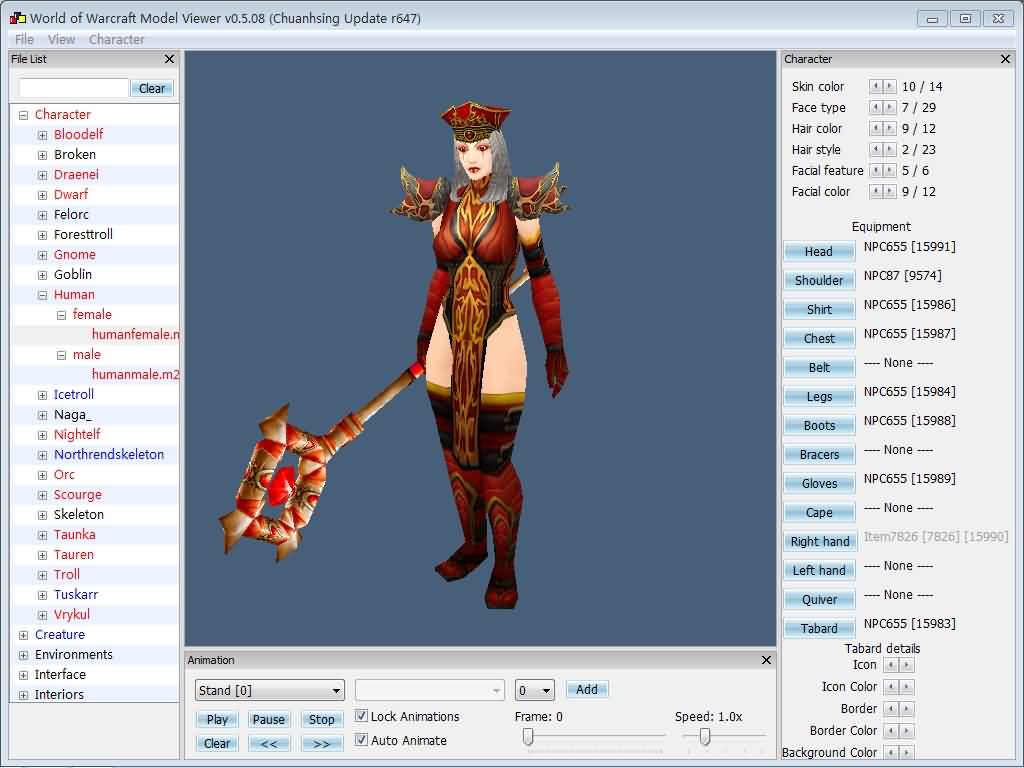Collapse the Character tree node
Viewport: 1024px width, 768px height.
pos(24,116)
